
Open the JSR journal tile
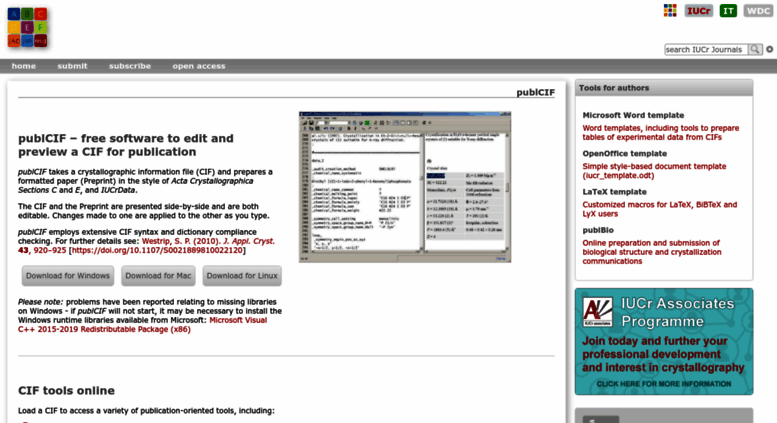[27, 41]
